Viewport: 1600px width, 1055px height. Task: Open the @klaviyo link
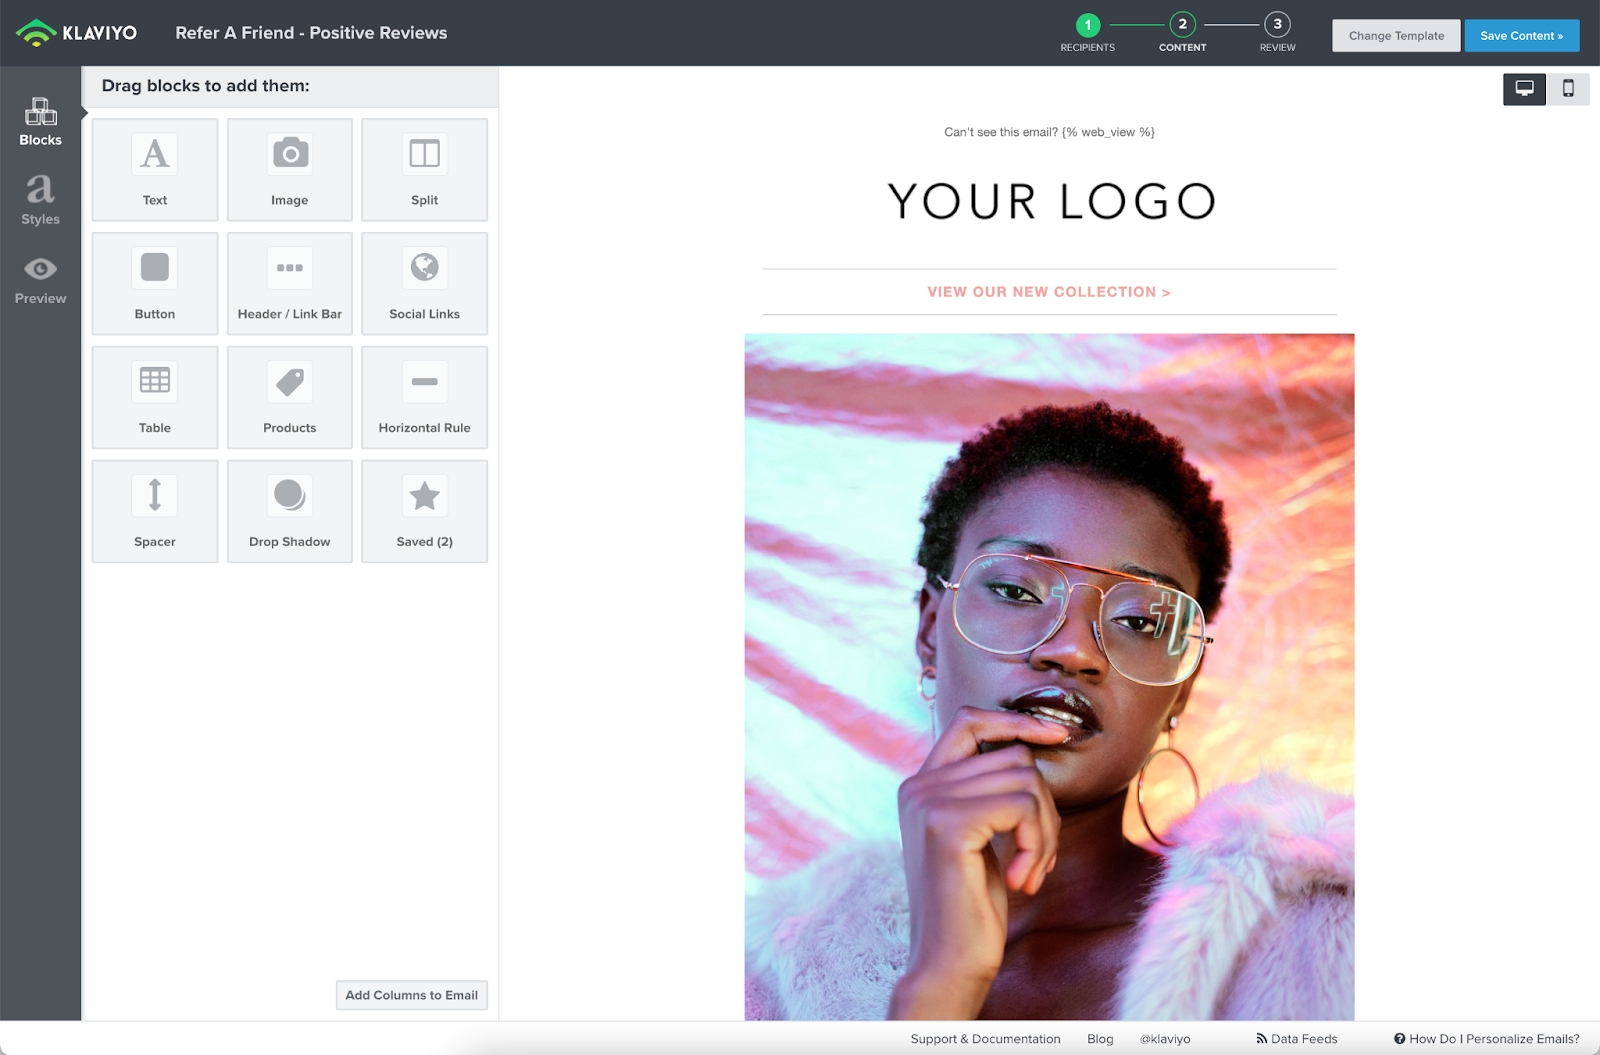tap(1165, 1039)
